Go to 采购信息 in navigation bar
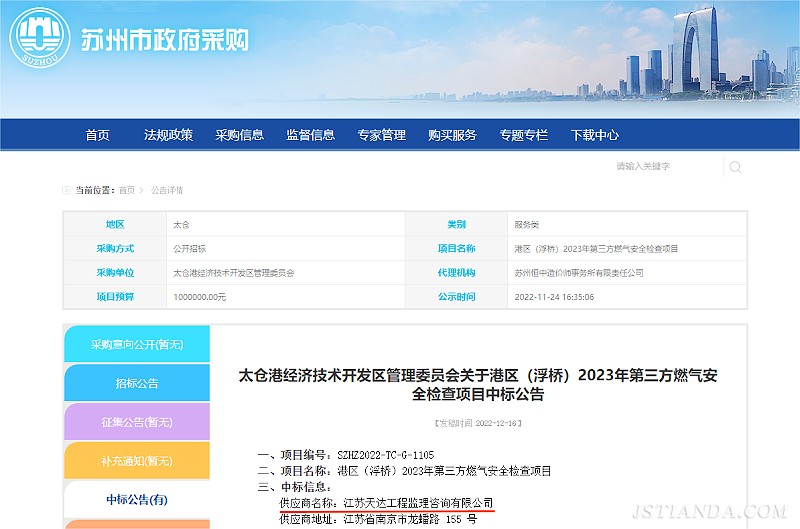This screenshot has height=529, width=800. click(239, 135)
